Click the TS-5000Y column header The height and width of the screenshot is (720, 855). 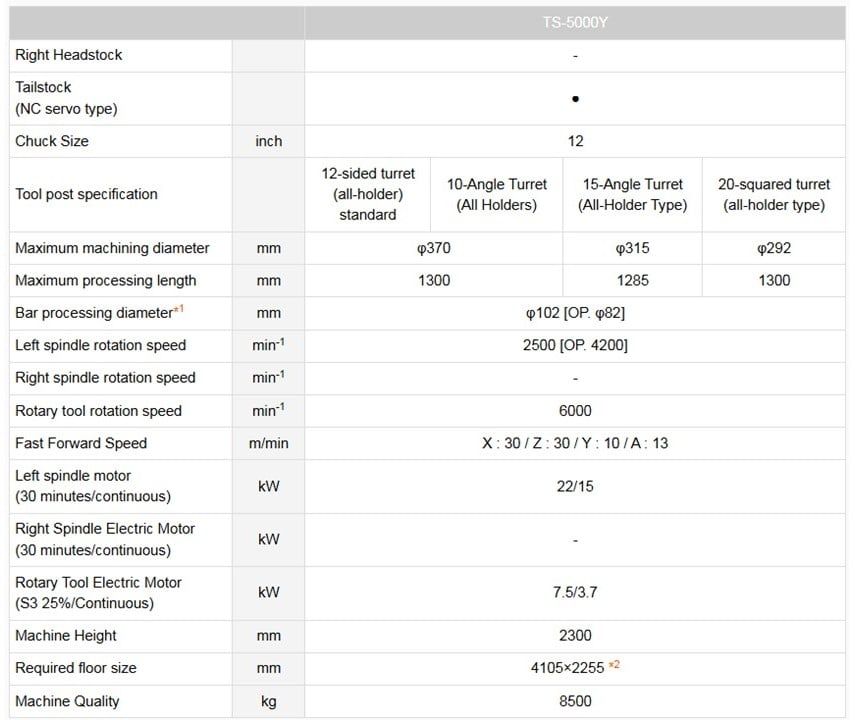575,22
